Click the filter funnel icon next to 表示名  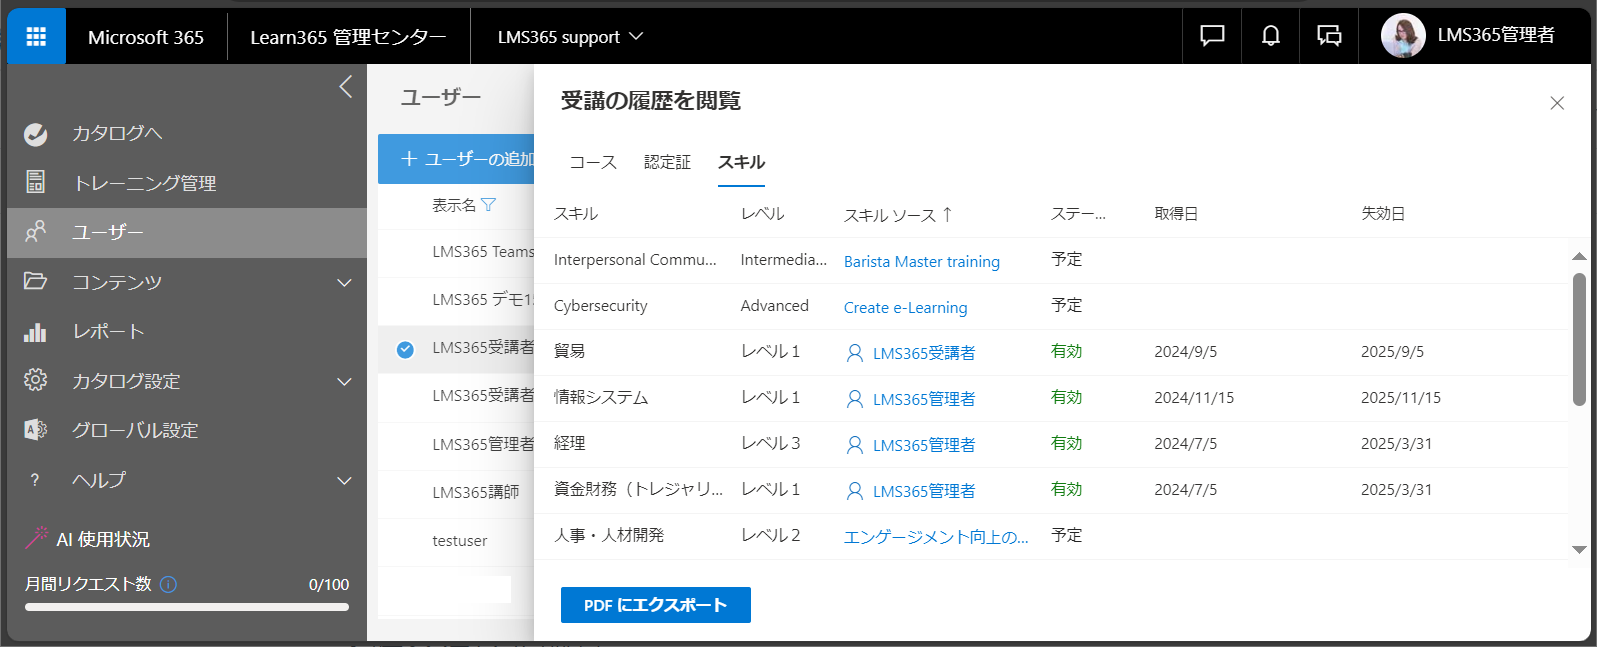click(x=489, y=205)
